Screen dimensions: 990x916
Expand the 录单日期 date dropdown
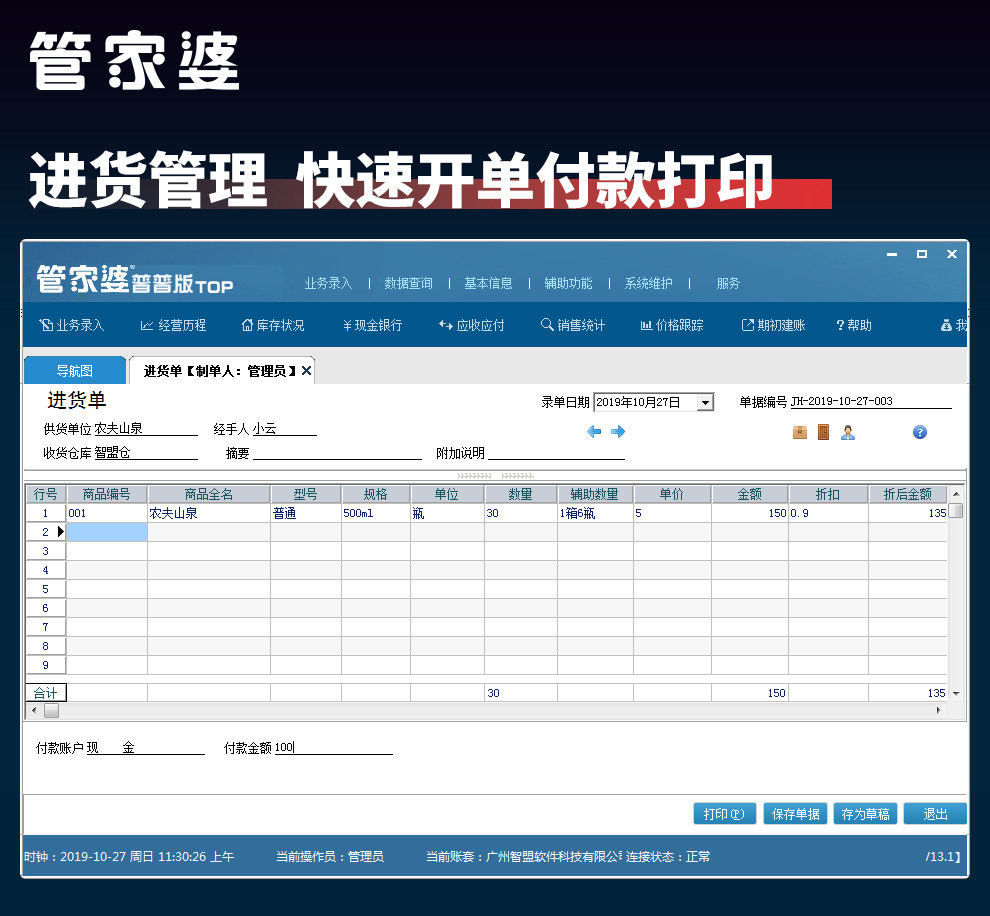tap(705, 402)
